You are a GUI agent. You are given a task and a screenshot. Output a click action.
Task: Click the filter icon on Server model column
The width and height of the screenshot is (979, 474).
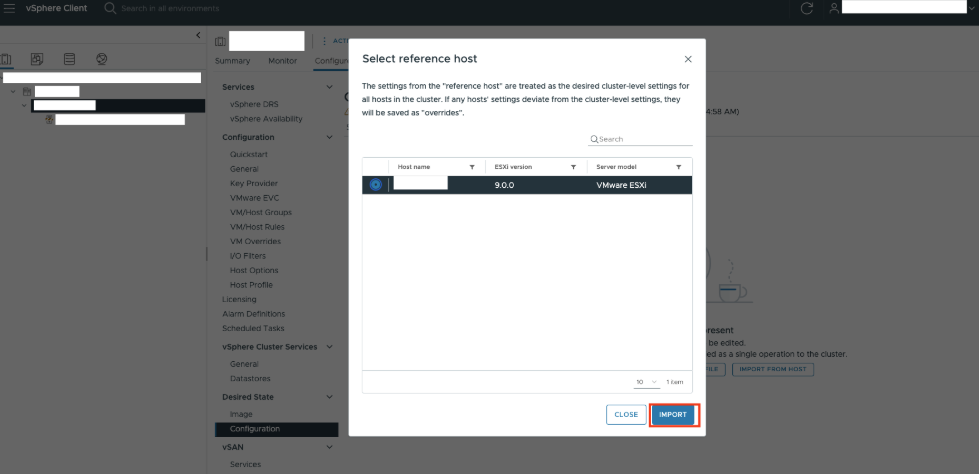click(679, 167)
